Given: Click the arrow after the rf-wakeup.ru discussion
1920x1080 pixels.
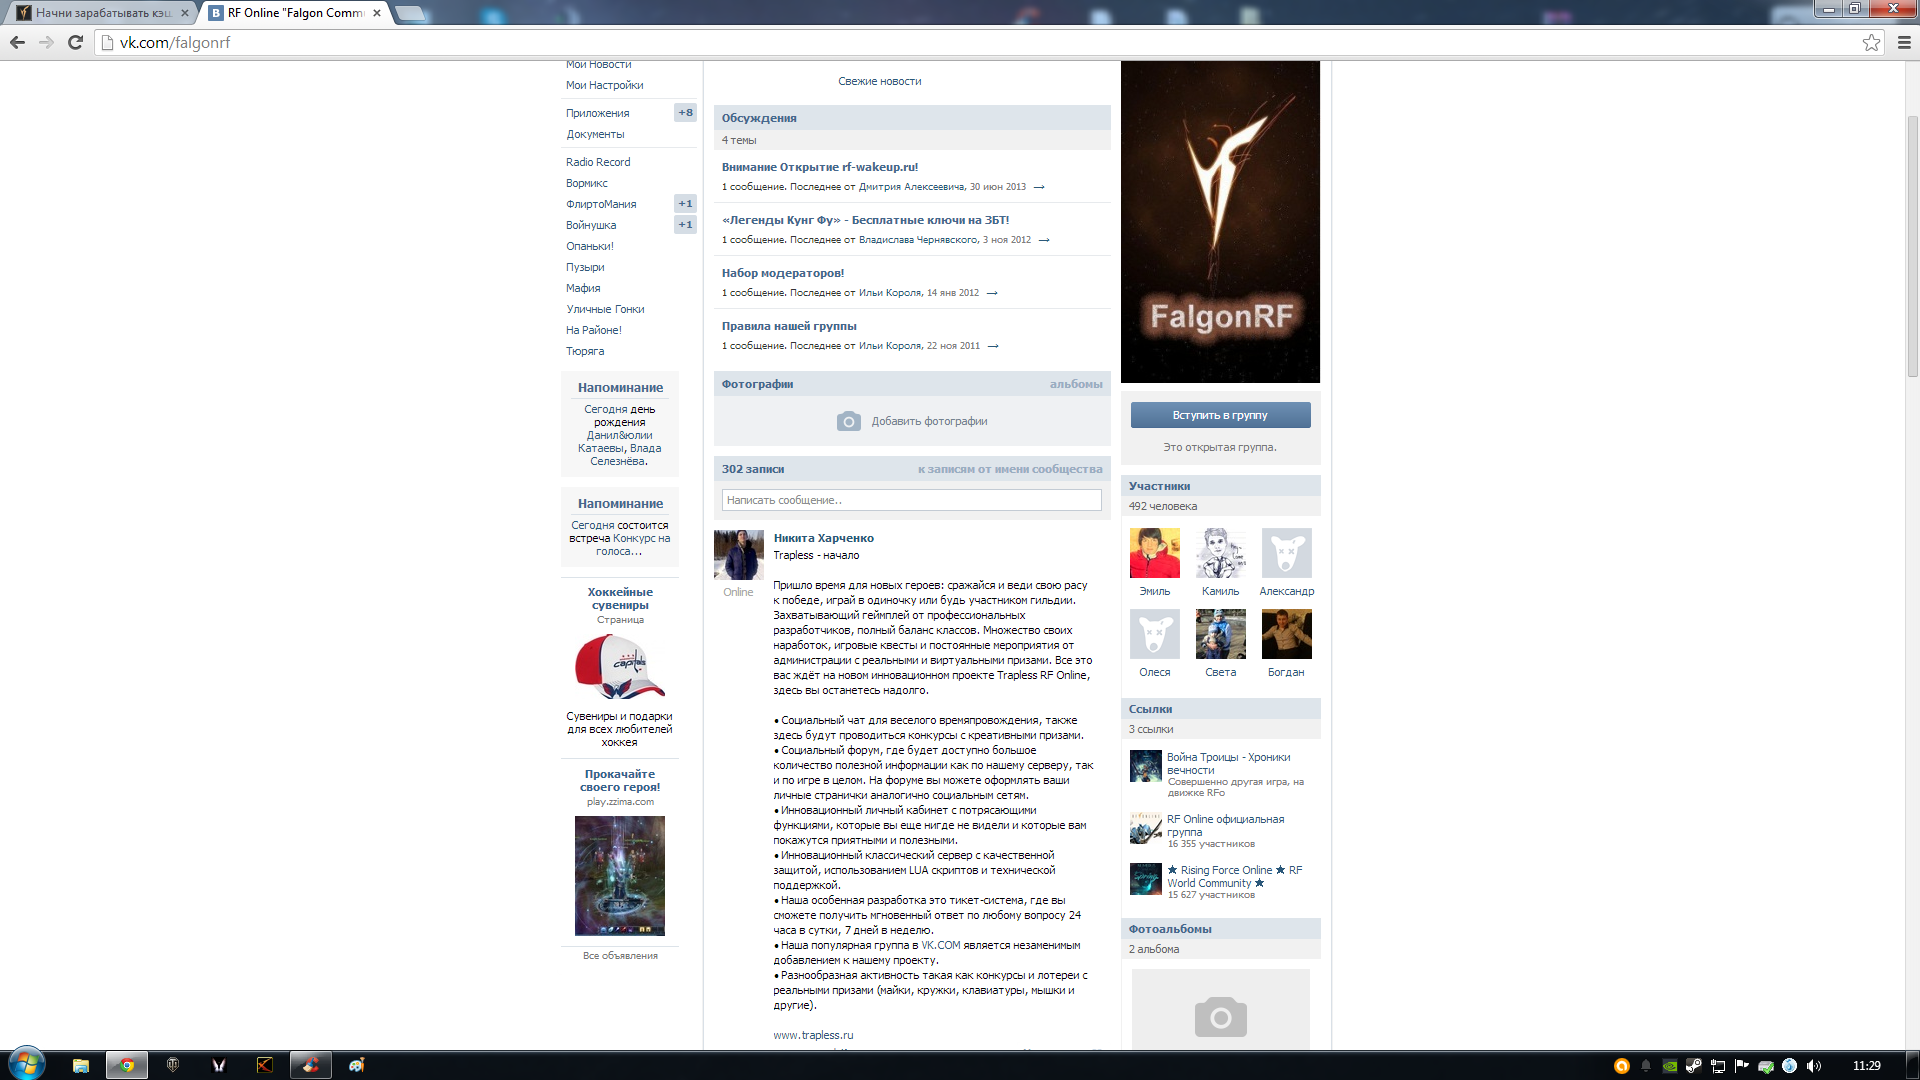Looking at the screenshot, I should (1039, 187).
